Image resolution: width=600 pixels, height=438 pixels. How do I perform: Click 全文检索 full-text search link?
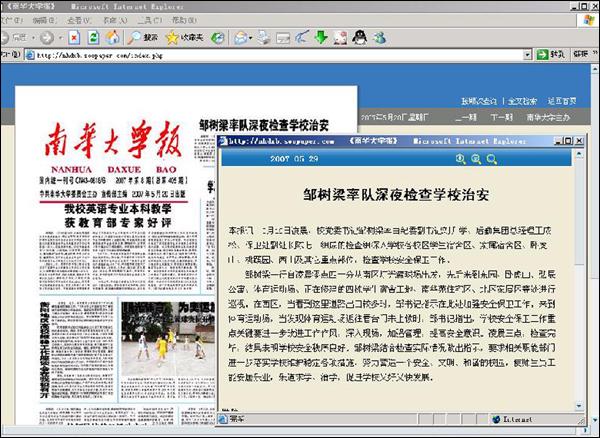pos(522,101)
